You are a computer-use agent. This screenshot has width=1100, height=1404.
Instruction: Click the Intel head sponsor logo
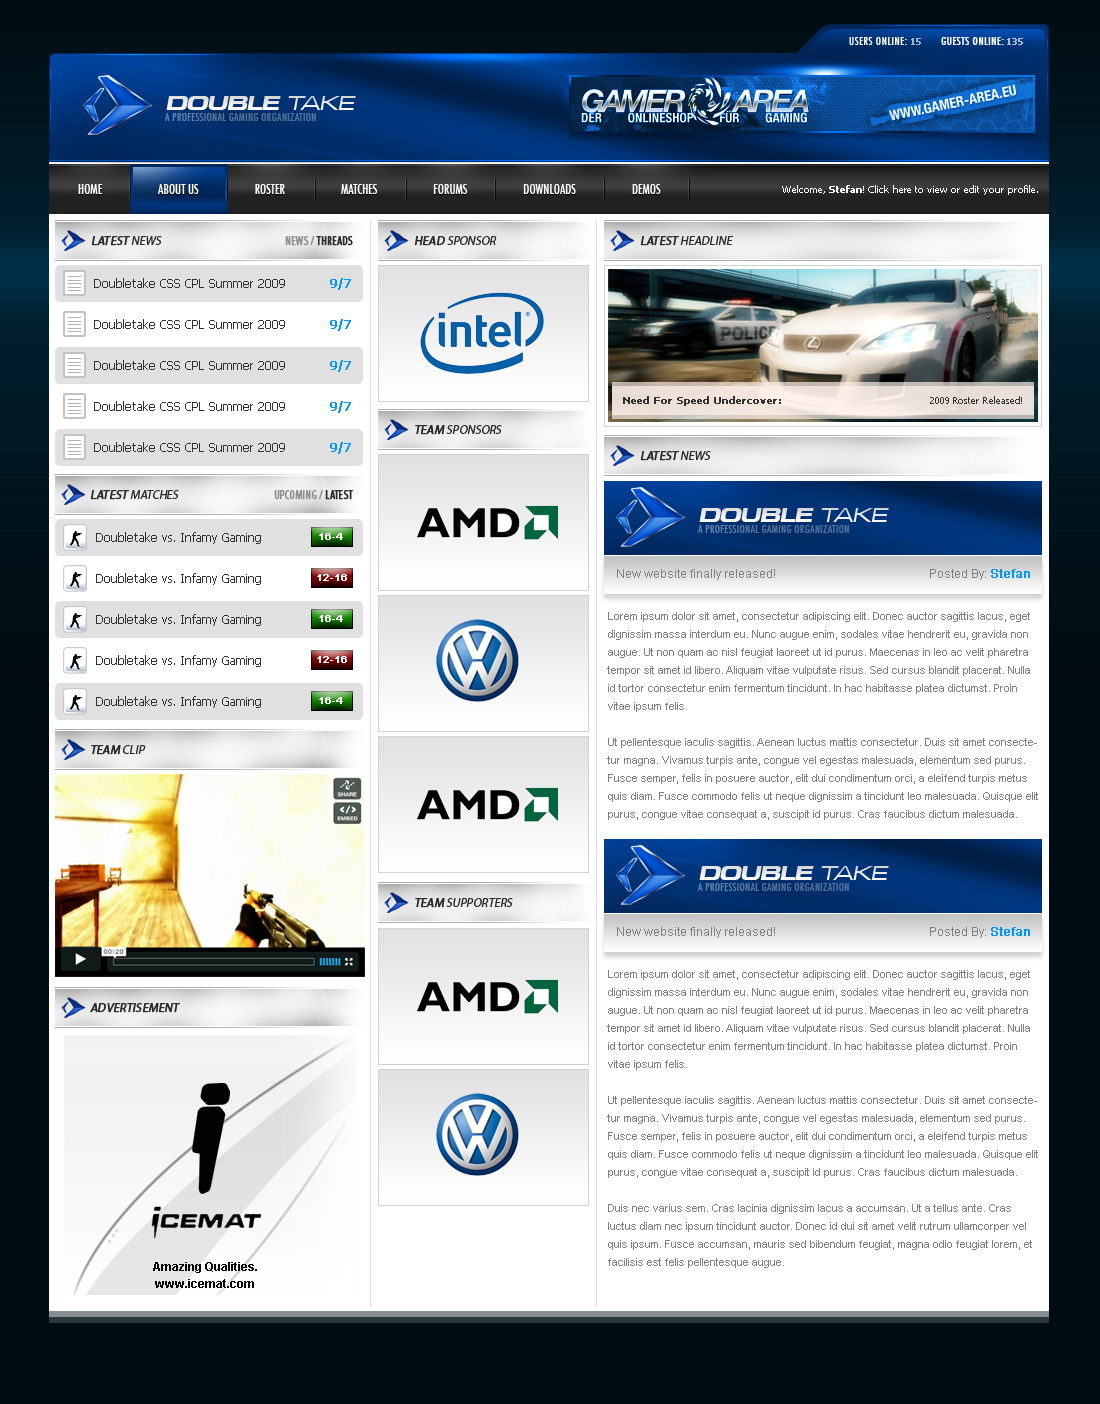click(483, 332)
